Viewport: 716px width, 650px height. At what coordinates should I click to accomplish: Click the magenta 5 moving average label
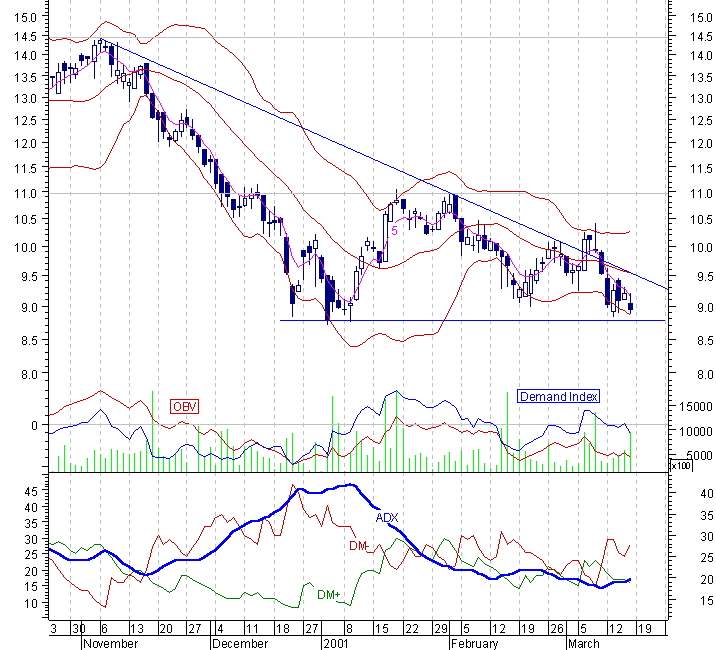[394, 231]
